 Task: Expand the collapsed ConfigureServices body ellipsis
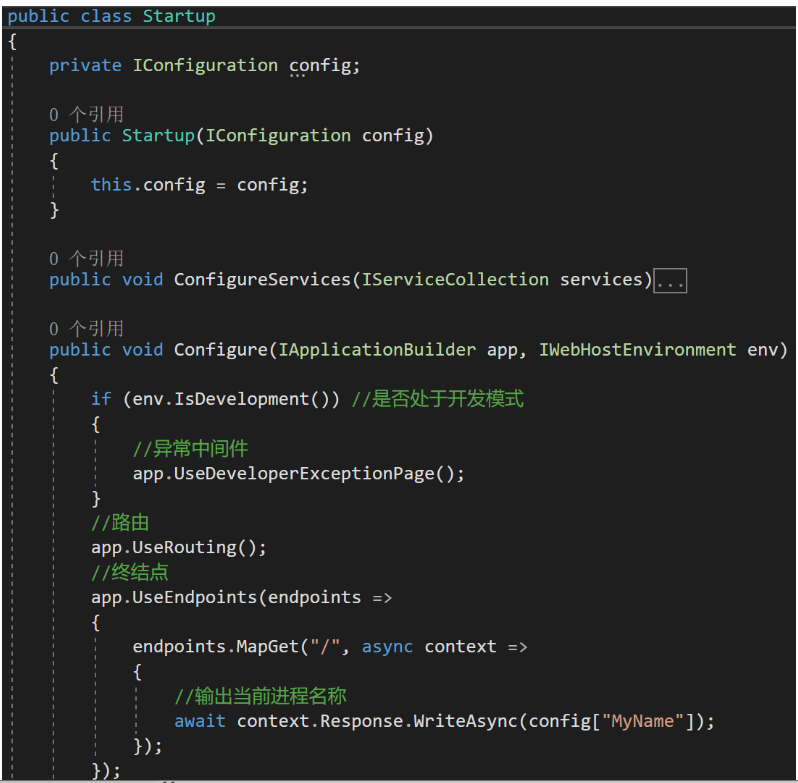point(670,281)
